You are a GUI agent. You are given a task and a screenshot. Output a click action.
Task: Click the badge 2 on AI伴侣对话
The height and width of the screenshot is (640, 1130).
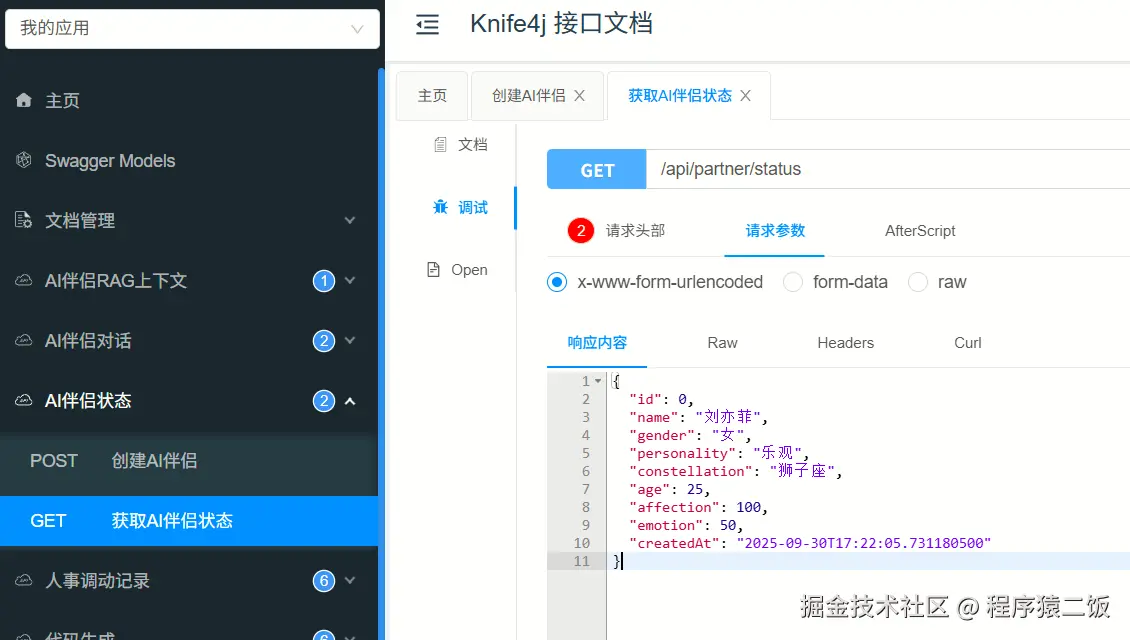click(324, 340)
